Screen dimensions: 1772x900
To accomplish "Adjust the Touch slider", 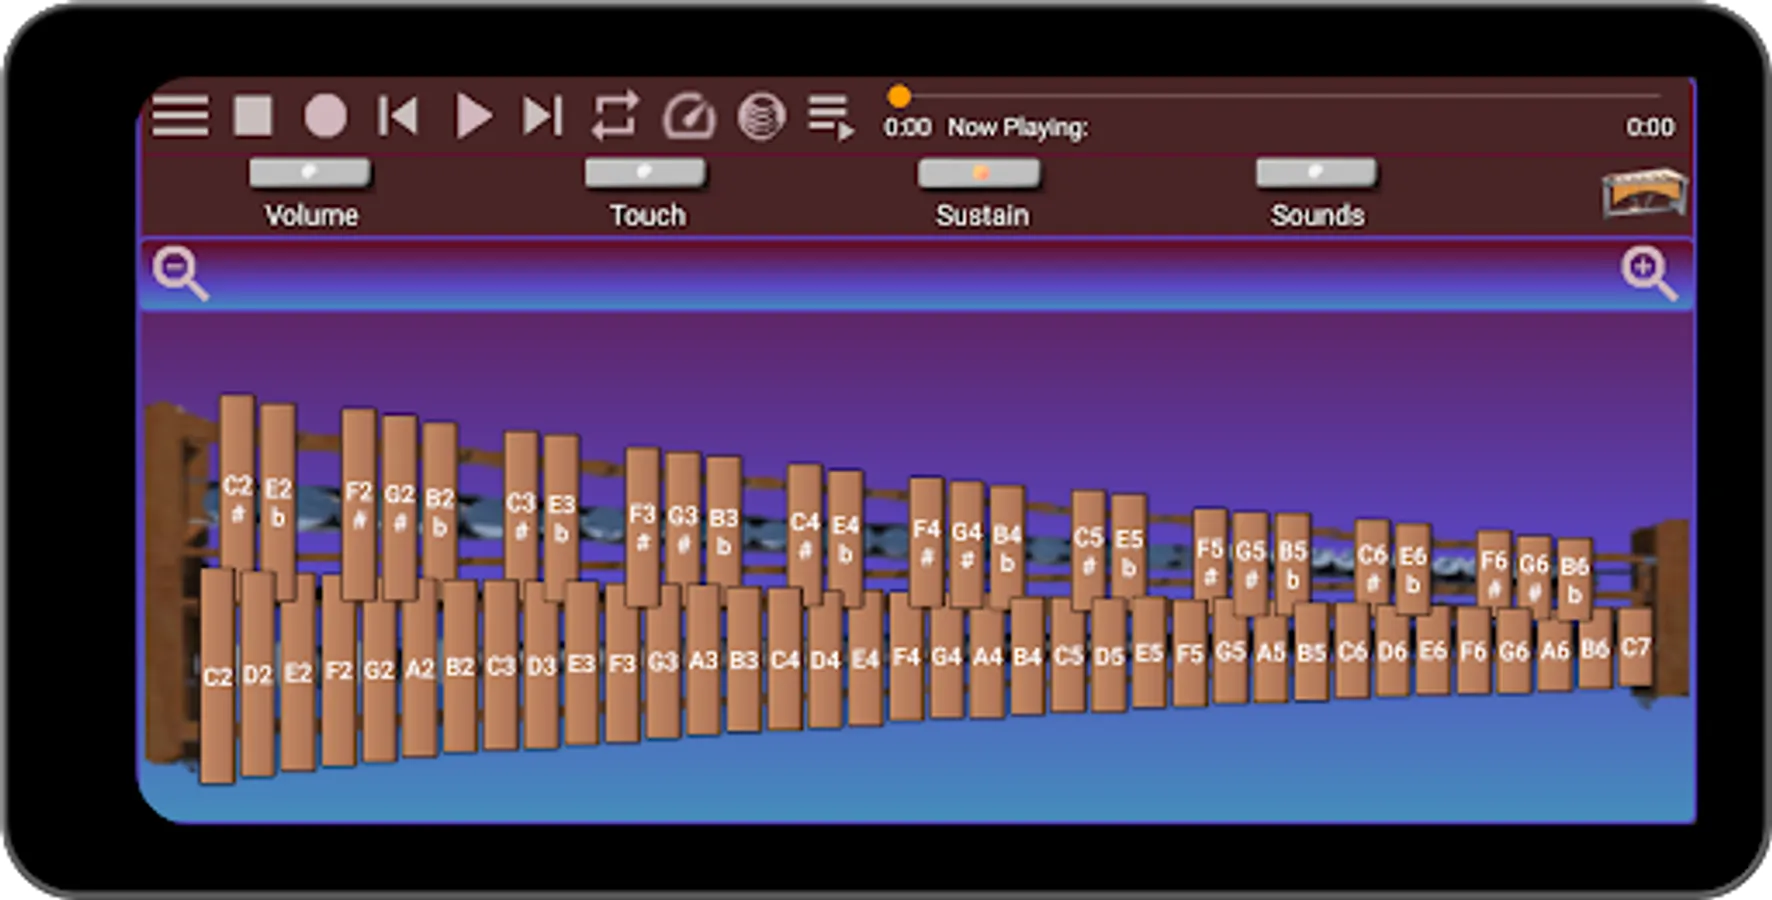I will point(645,172).
